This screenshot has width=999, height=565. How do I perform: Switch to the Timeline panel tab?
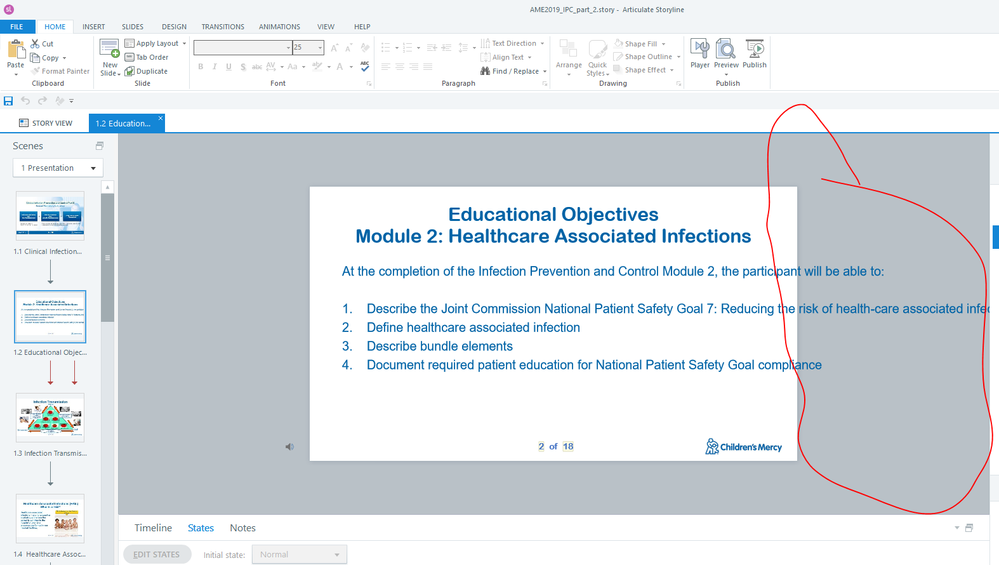tap(153, 528)
